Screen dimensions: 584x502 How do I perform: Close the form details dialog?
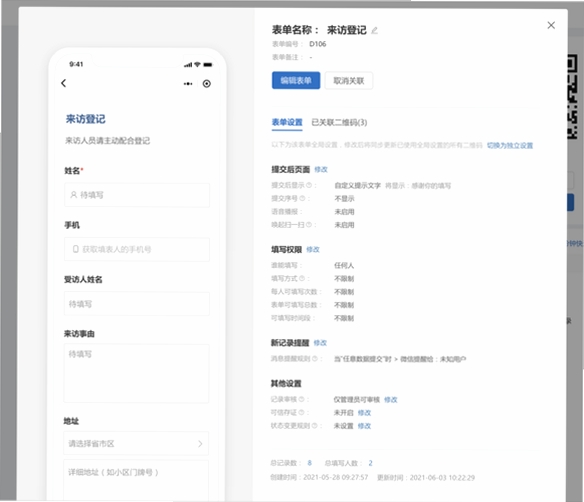[551, 25]
